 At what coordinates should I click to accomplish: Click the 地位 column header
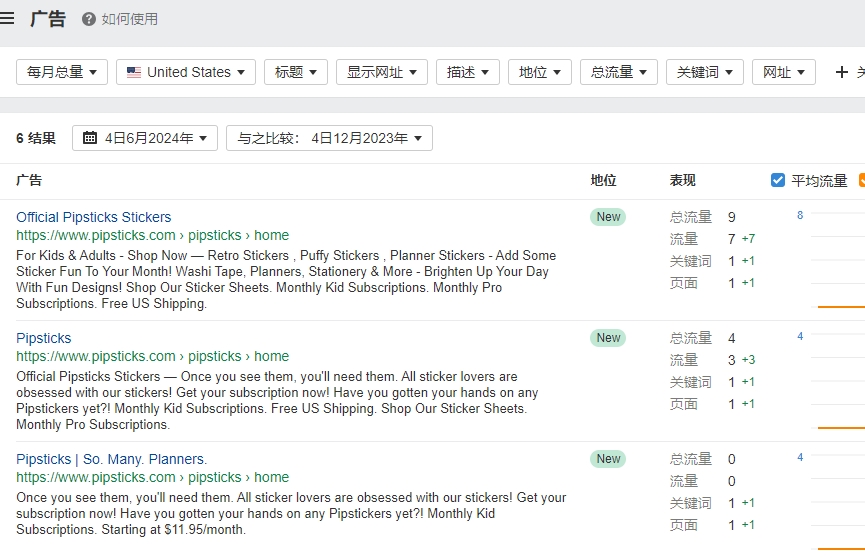[604, 180]
